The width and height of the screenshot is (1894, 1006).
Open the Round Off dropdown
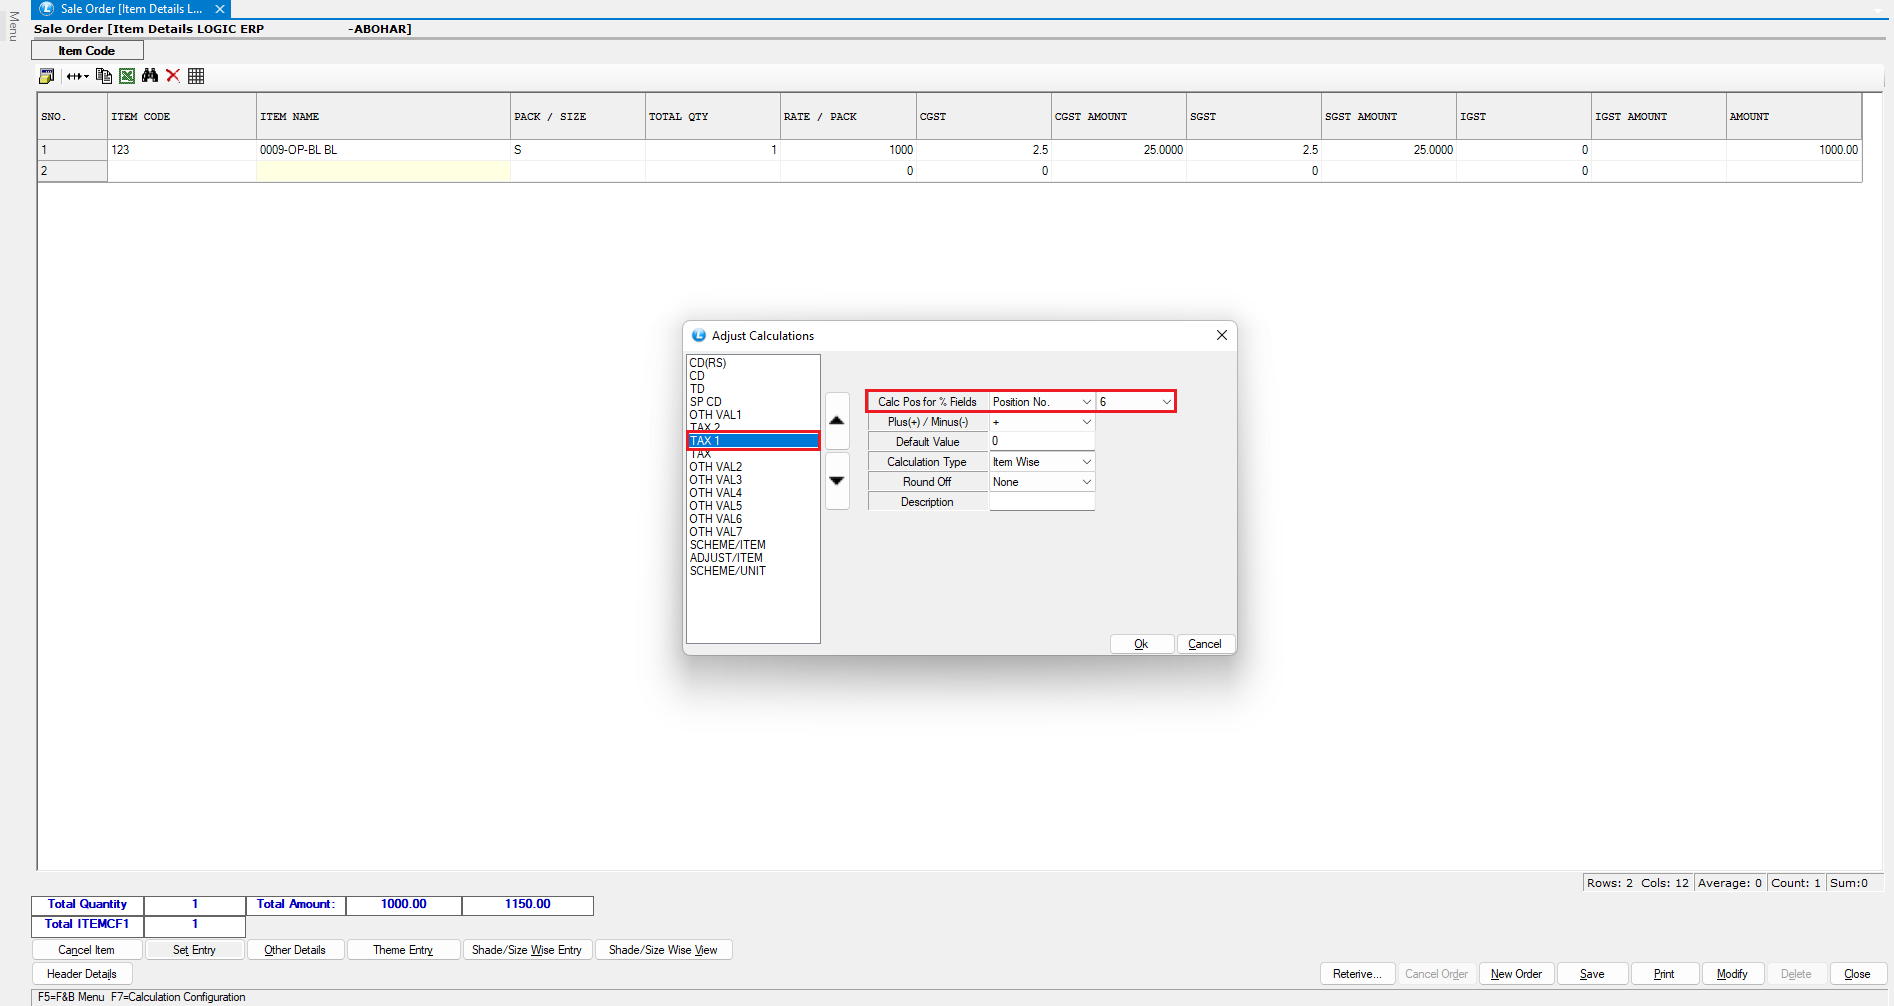pyautogui.click(x=1086, y=482)
